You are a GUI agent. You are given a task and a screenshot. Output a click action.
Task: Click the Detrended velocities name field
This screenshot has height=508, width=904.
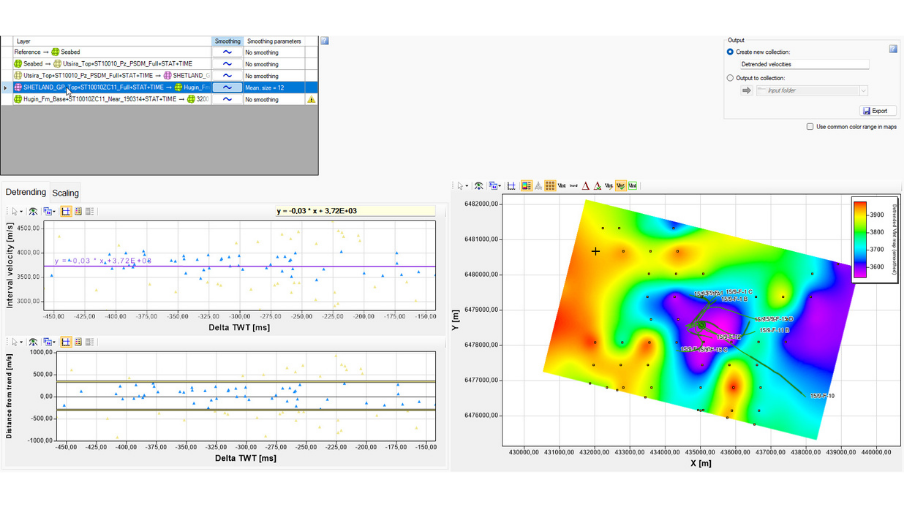pyautogui.click(x=804, y=65)
